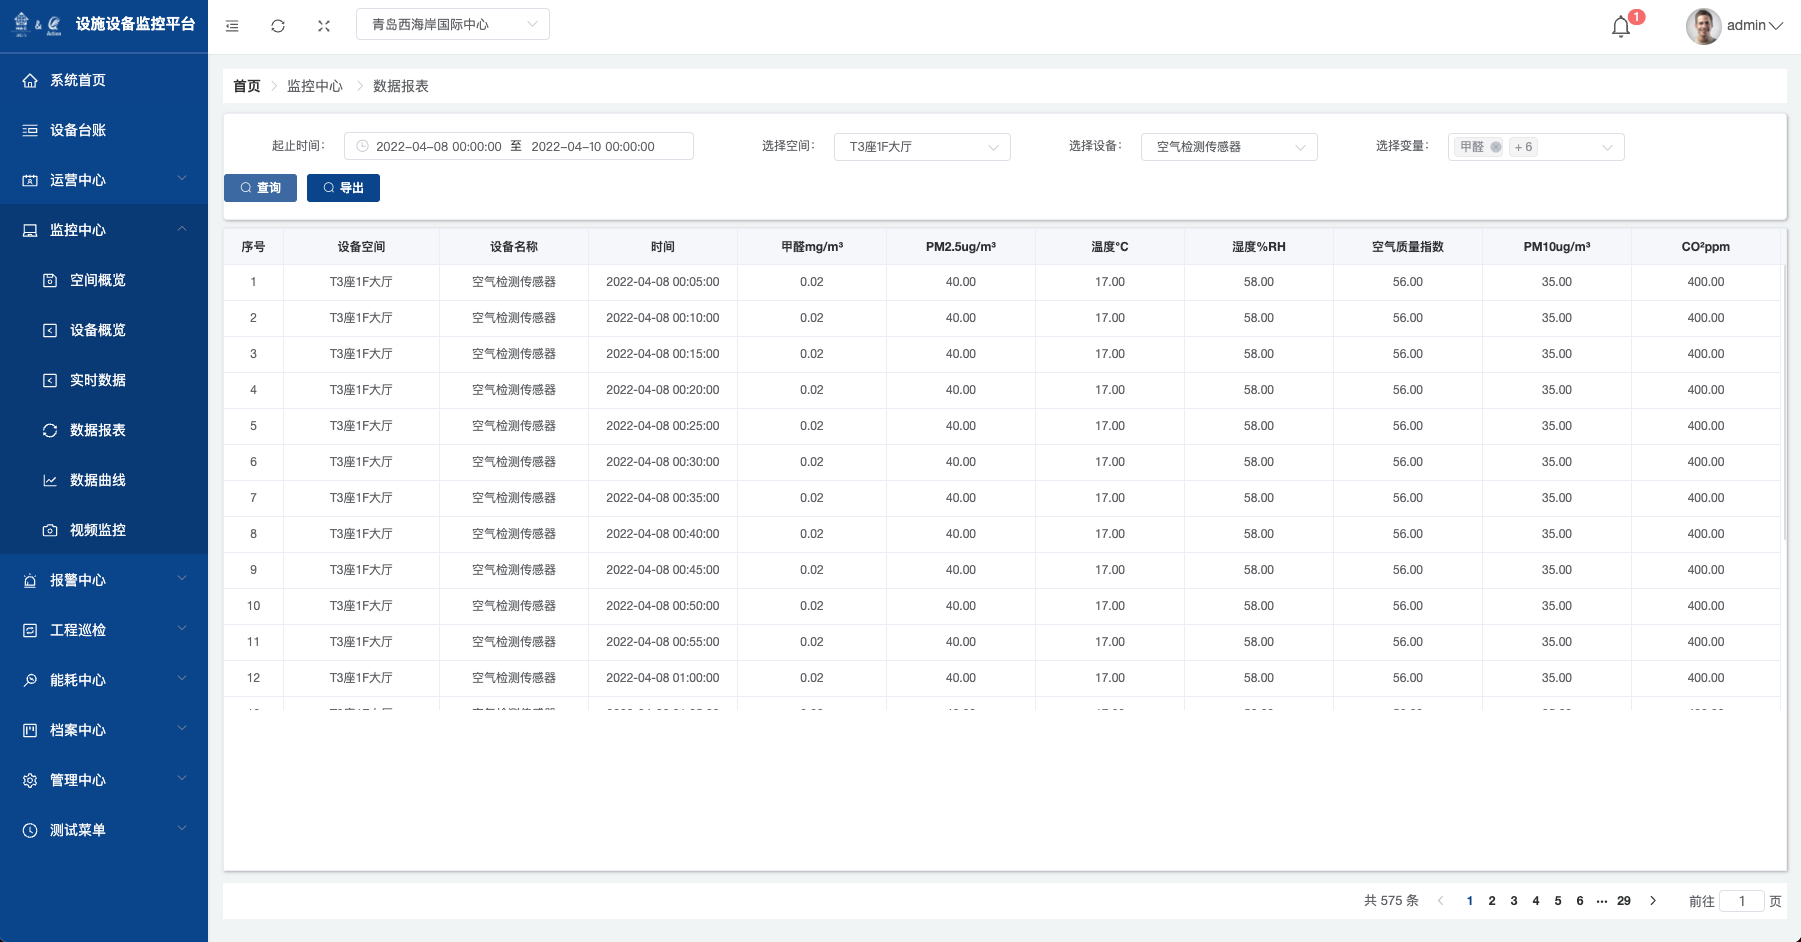Click the calendar clock icon in the date range field
1801x942 pixels.
[362, 146]
